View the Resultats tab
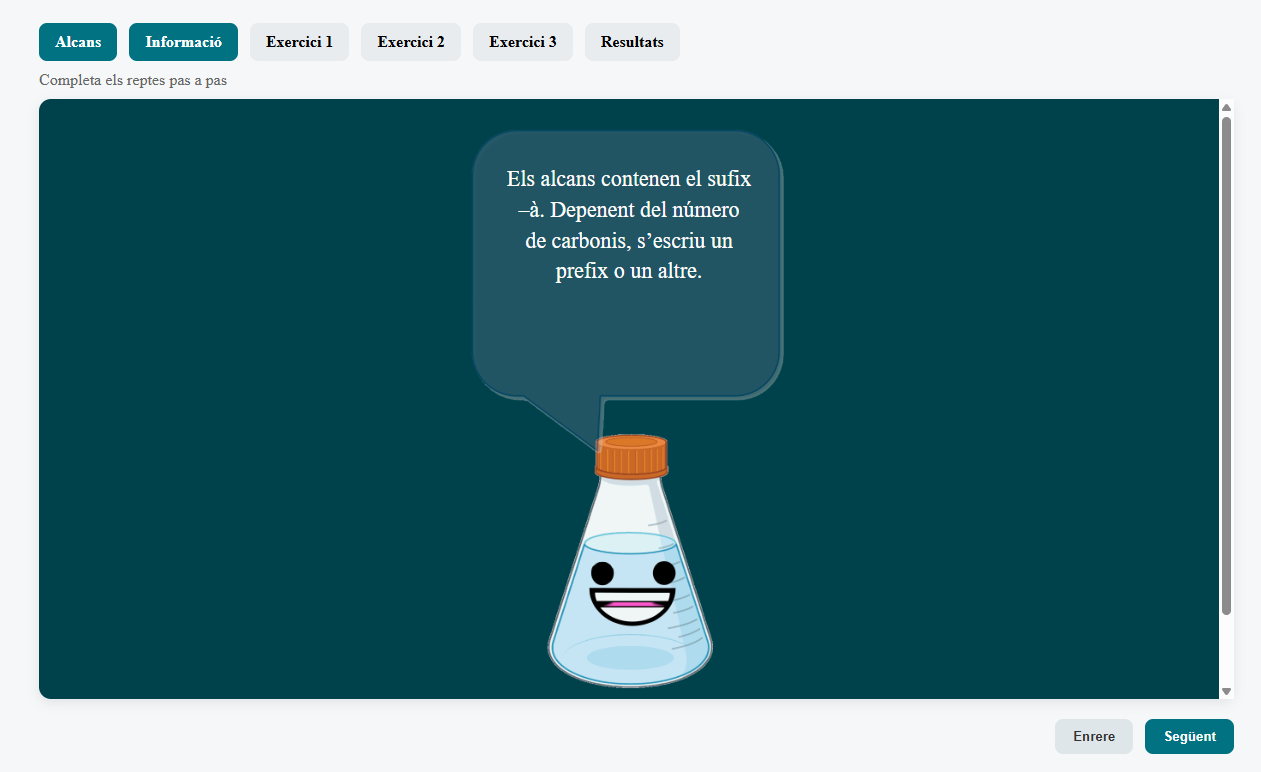 coord(632,42)
